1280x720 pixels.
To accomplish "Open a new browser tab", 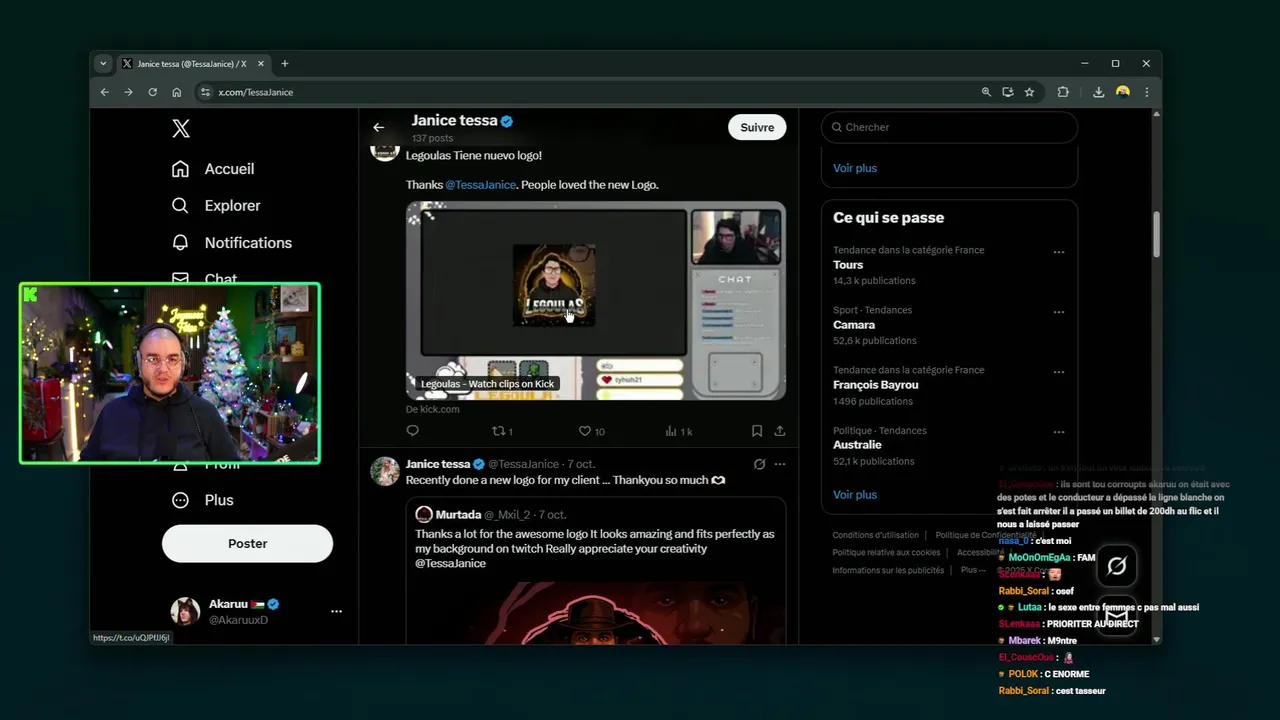I will (x=284, y=63).
